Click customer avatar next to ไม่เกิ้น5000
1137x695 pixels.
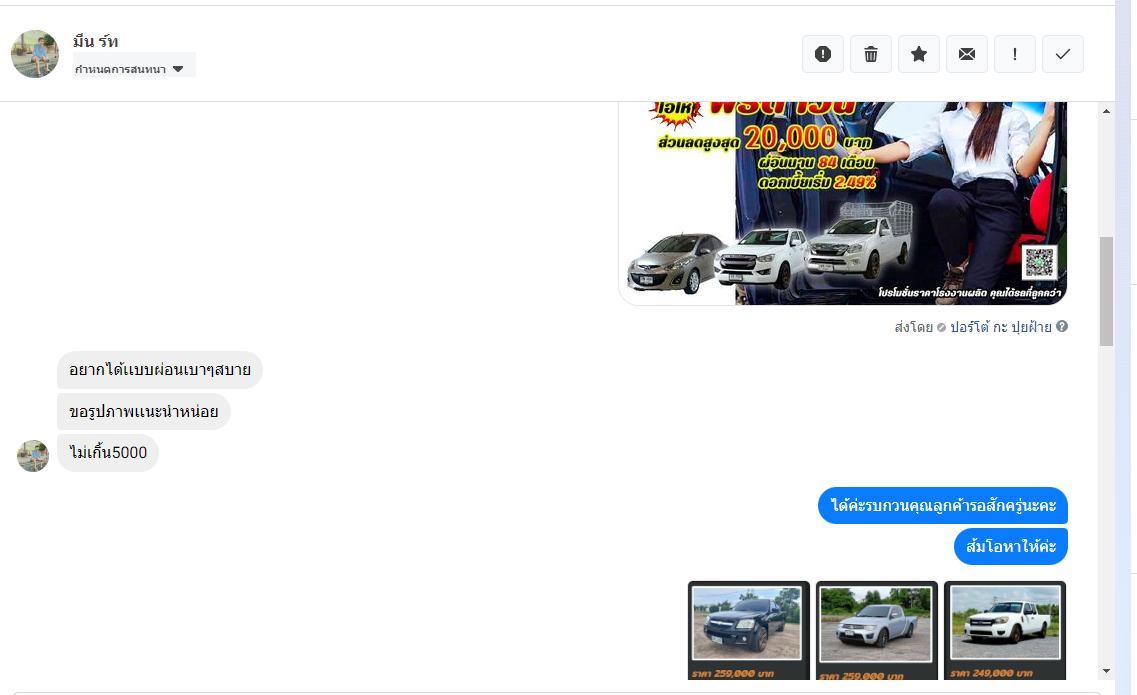(x=33, y=456)
